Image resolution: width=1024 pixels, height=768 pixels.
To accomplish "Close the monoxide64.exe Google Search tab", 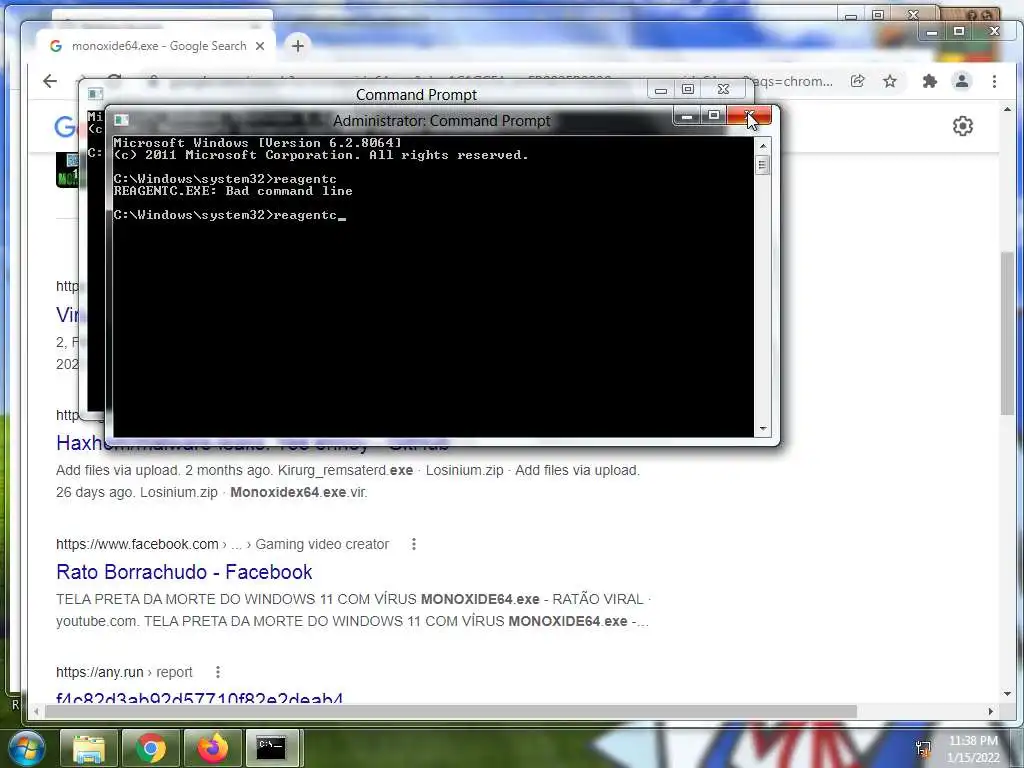I will [x=260, y=46].
